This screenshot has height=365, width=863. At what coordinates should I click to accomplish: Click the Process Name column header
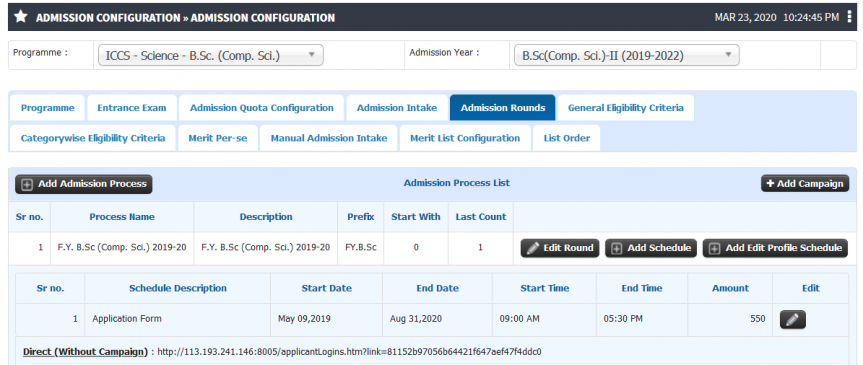(x=122, y=217)
